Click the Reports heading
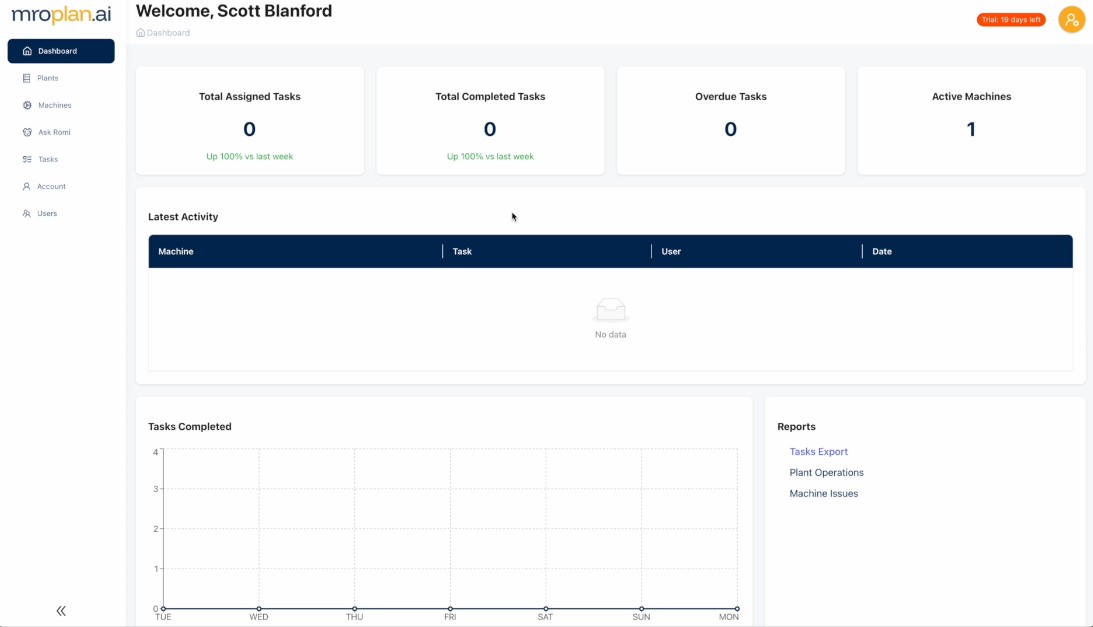 tap(796, 426)
